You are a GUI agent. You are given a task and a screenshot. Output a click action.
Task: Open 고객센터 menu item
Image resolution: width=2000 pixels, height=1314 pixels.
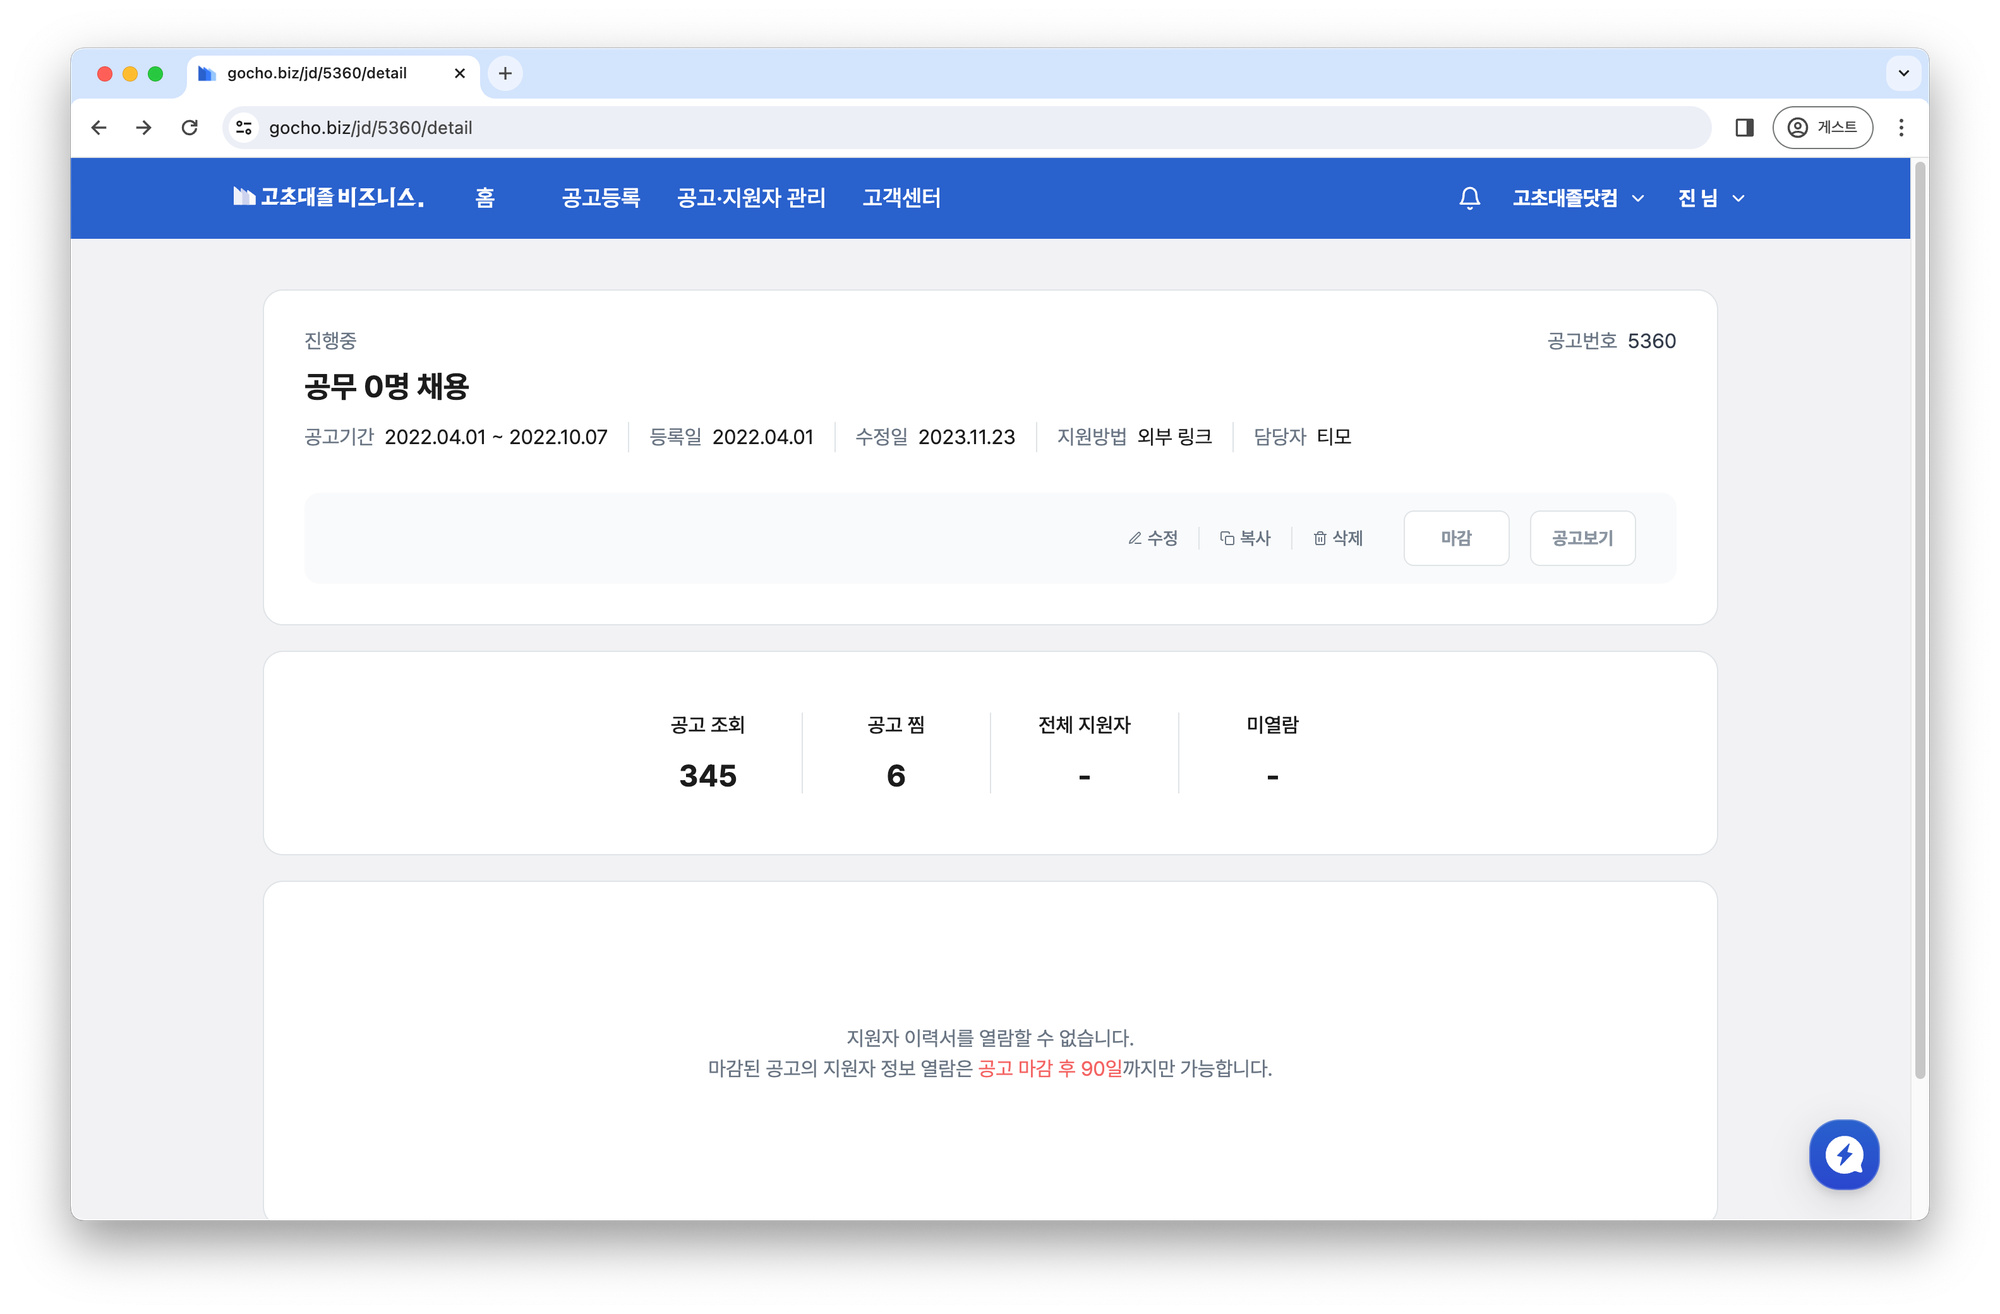[901, 198]
